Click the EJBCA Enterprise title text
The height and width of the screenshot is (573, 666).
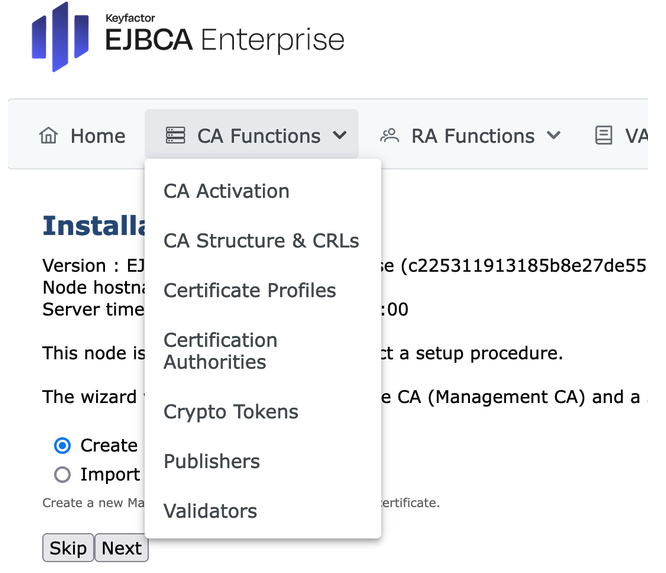tap(224, 40)
